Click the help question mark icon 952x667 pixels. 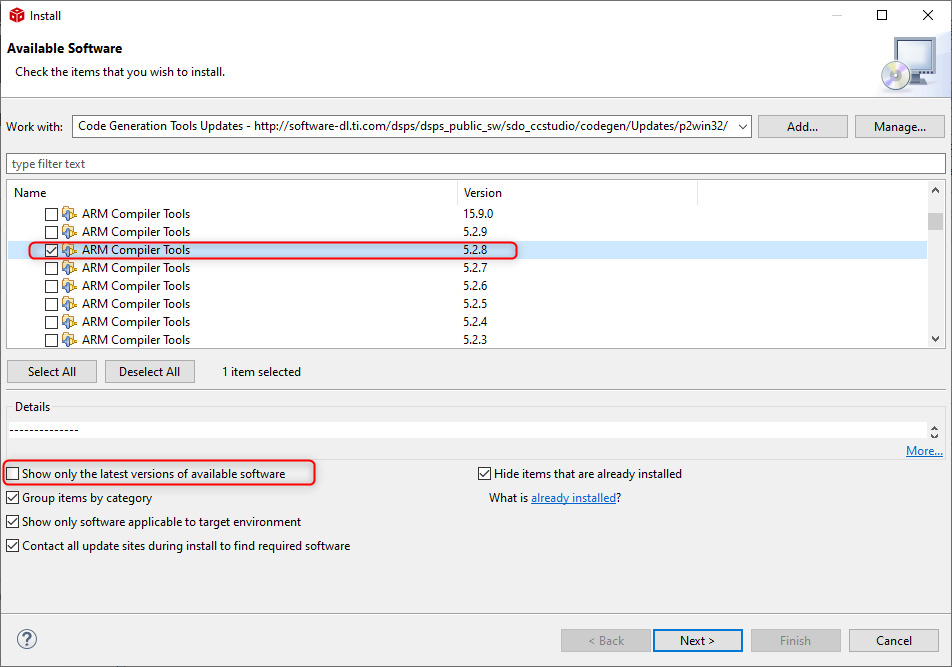pos(27,640)
